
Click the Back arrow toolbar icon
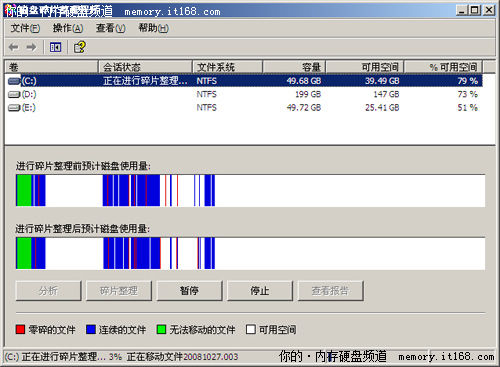[13, 47]
